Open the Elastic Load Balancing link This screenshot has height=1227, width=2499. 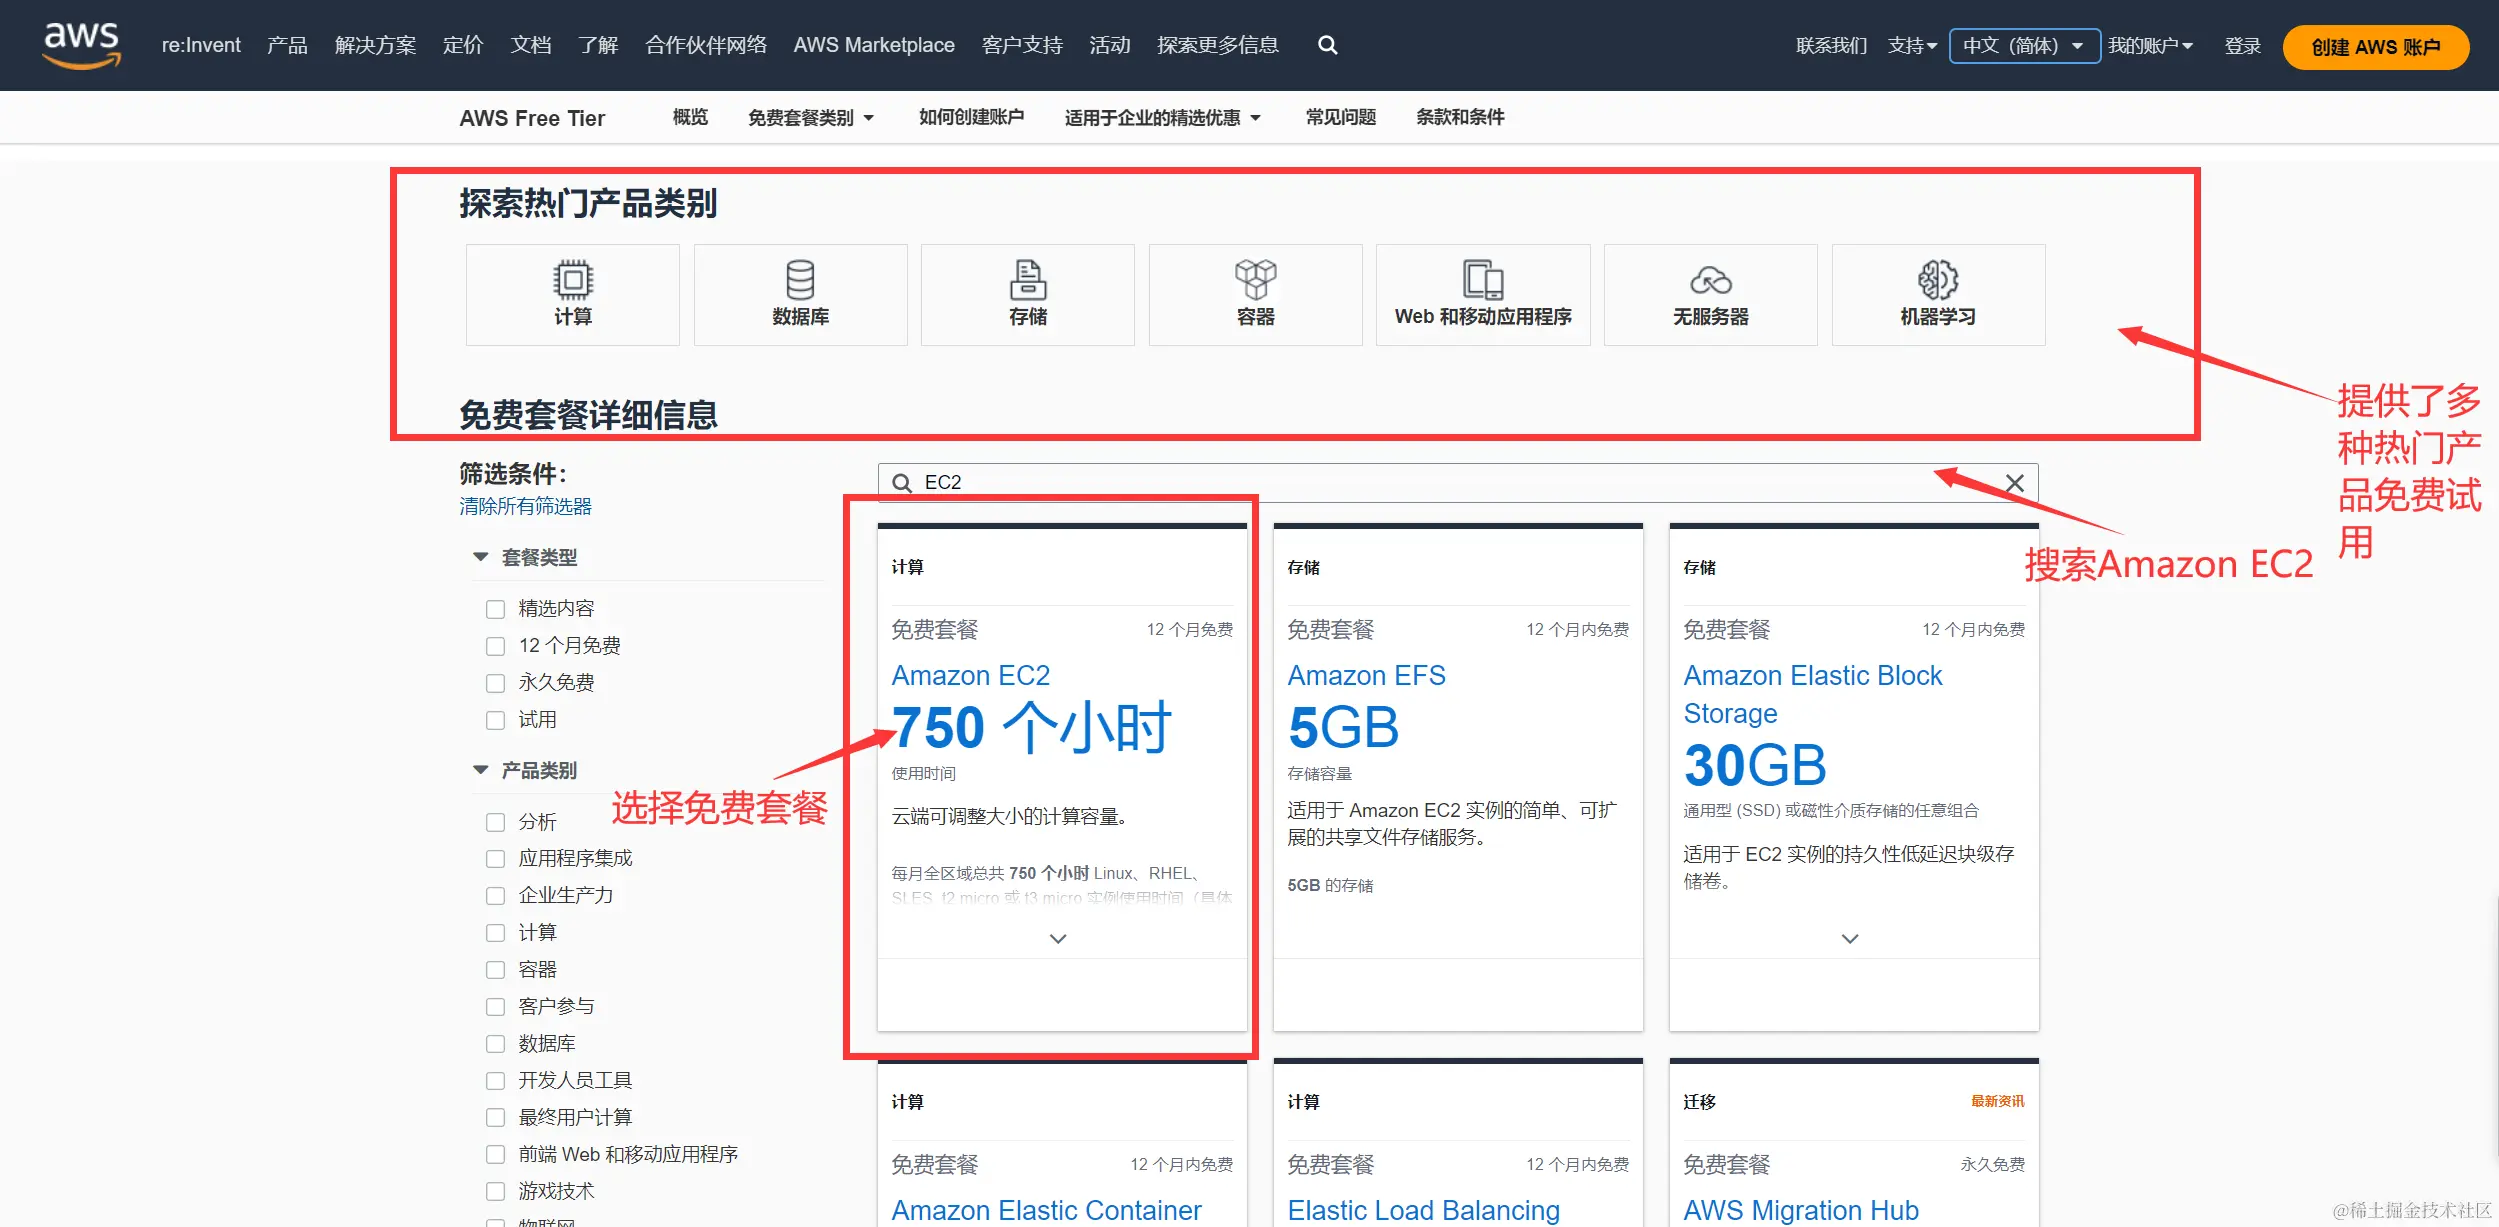click(1423, 1210)
